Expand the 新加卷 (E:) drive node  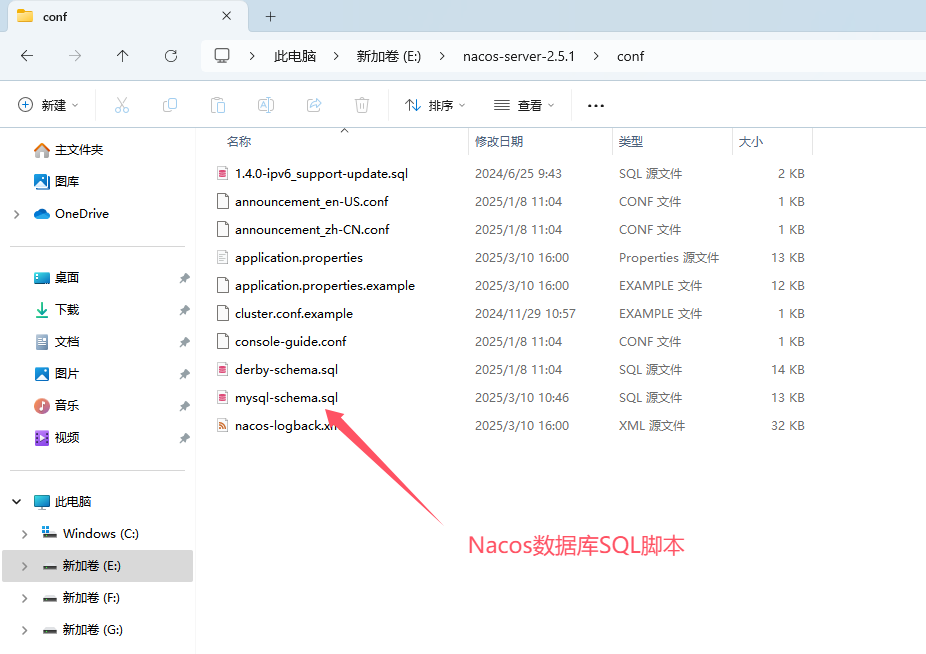[x=24, y=566]
